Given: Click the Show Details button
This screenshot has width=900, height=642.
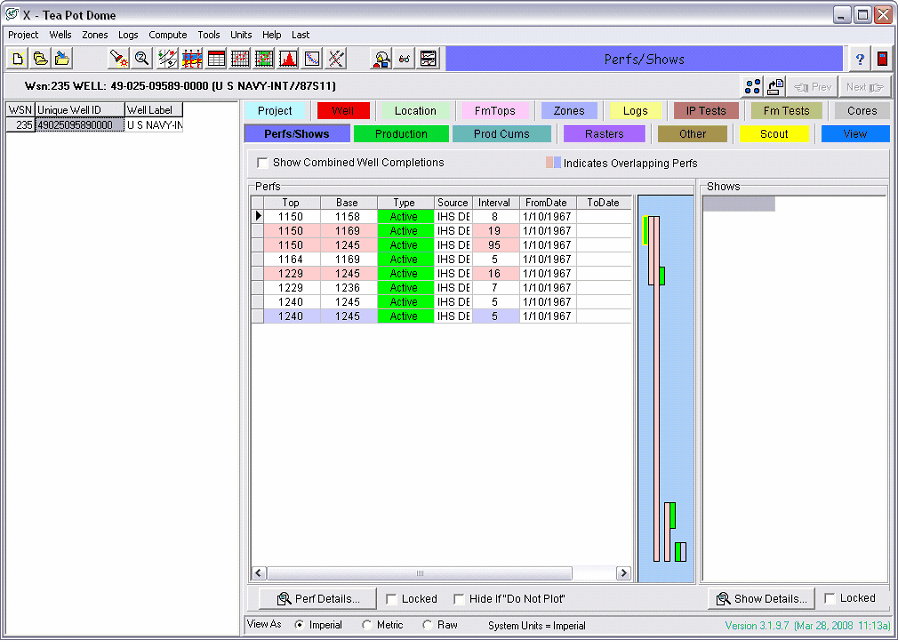Looking at the screenshot, I should (761, 598).
